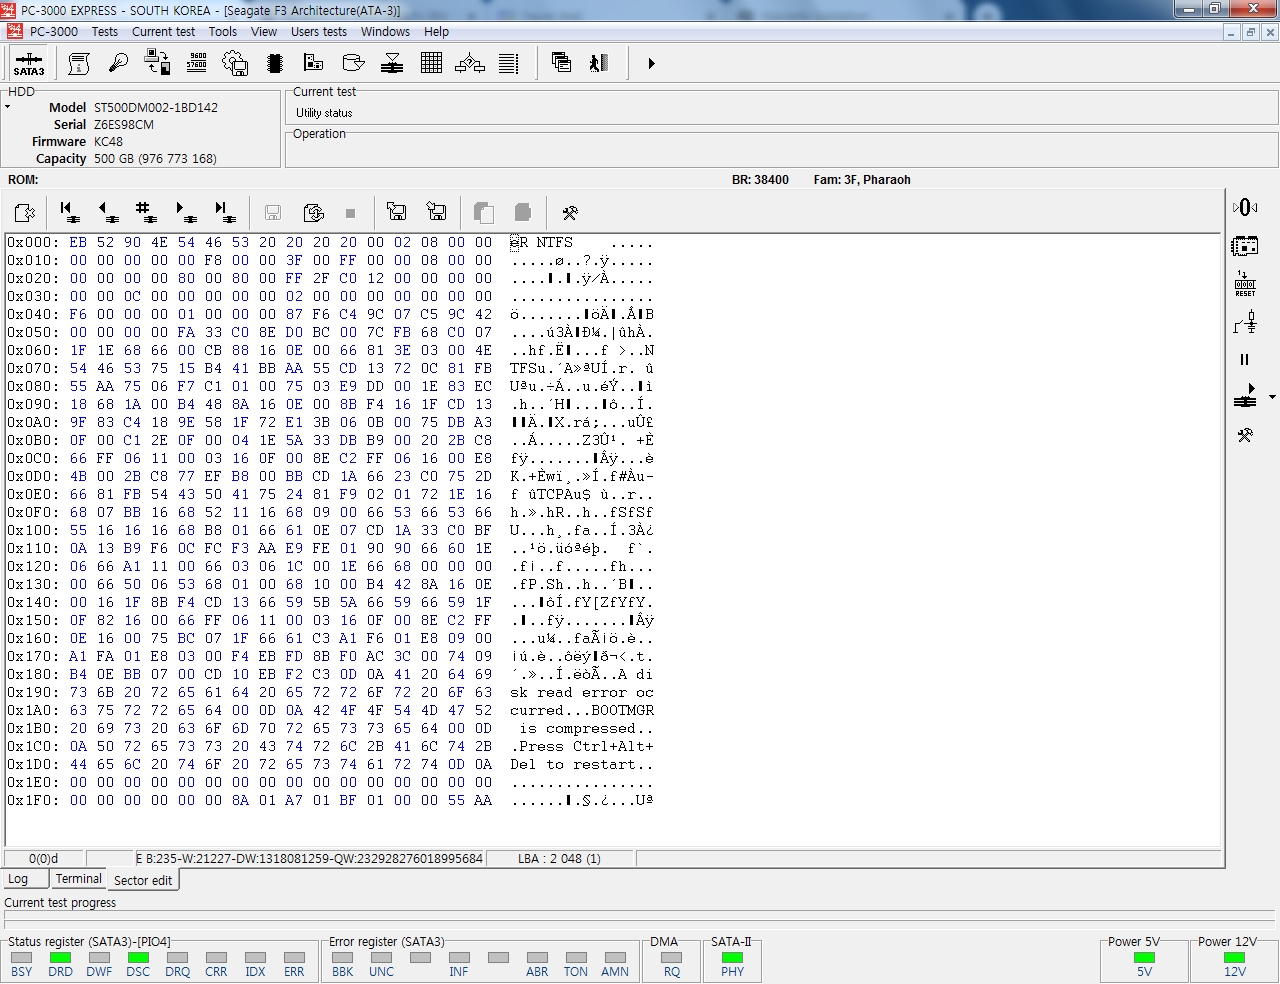
Task: Switch to the Log tab
Action: (18, 879)
